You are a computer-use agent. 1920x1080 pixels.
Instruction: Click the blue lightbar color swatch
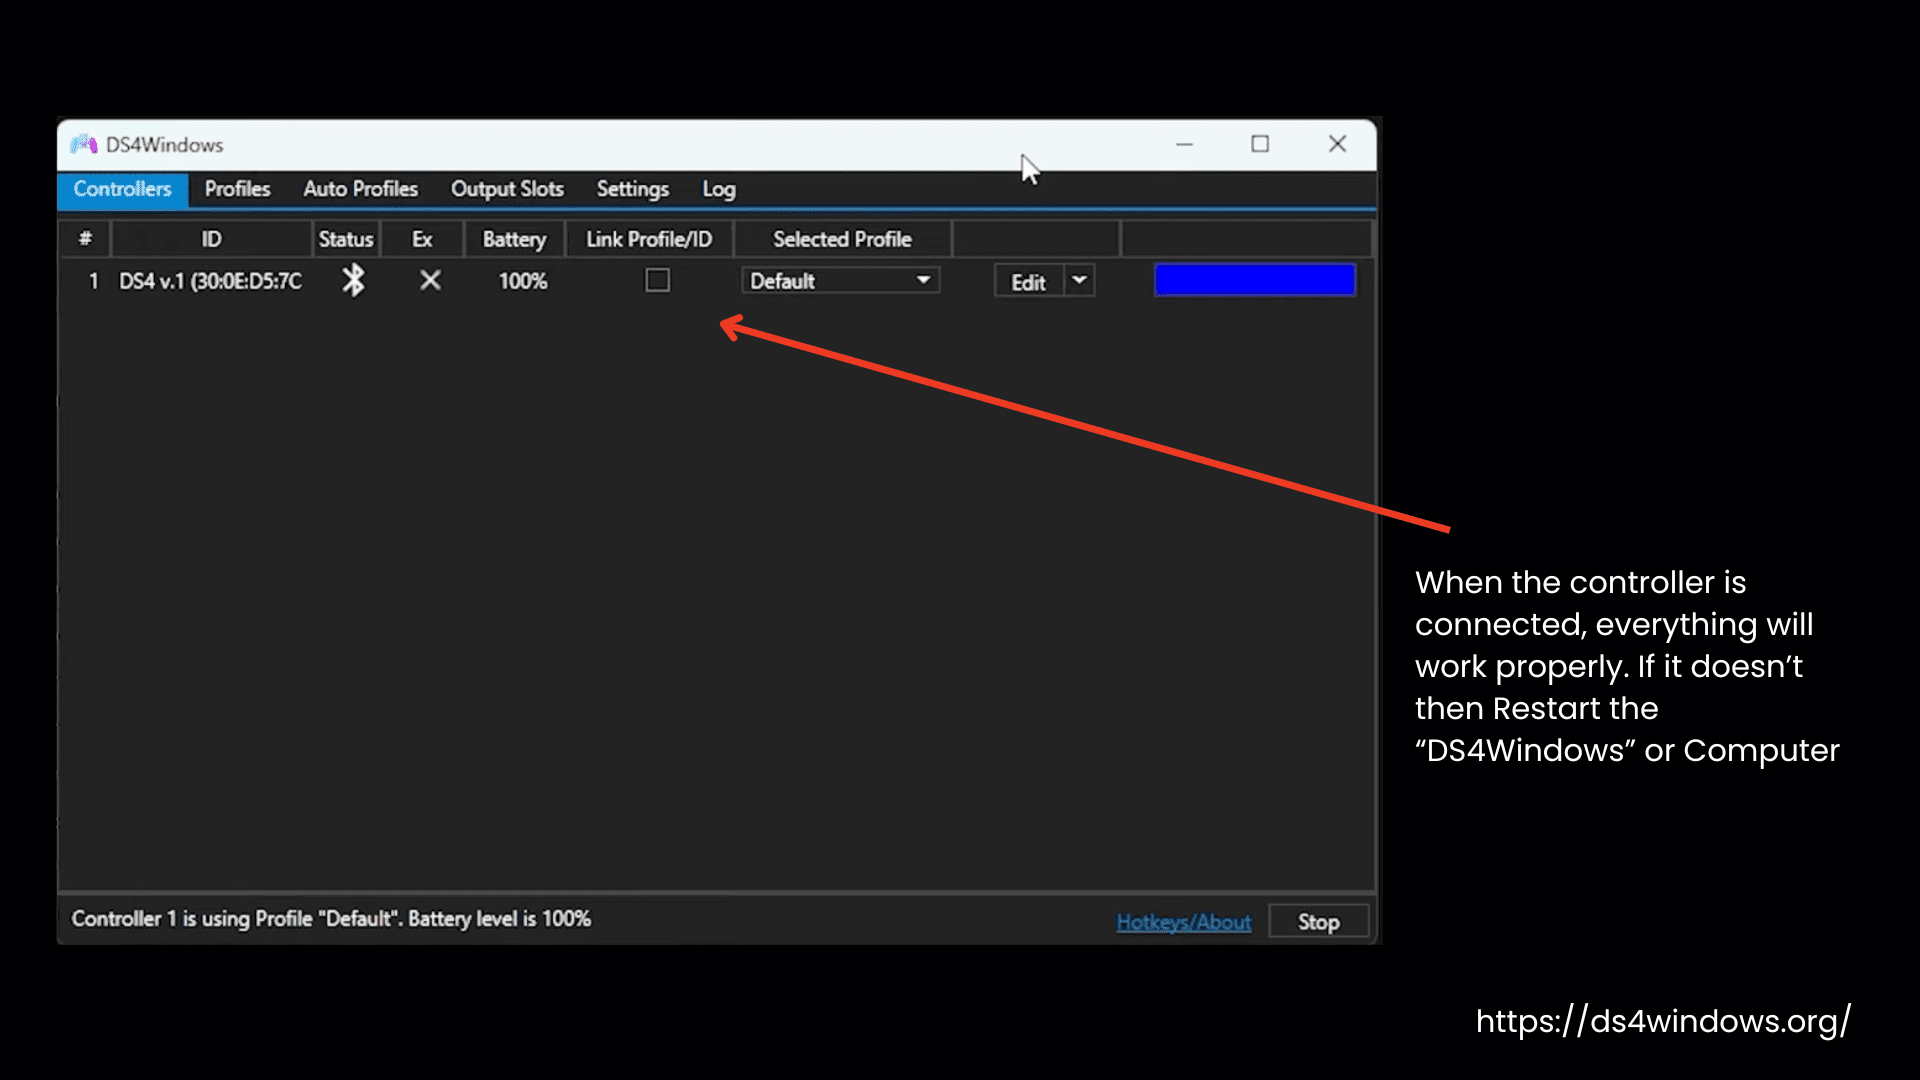click(1255, 280)
